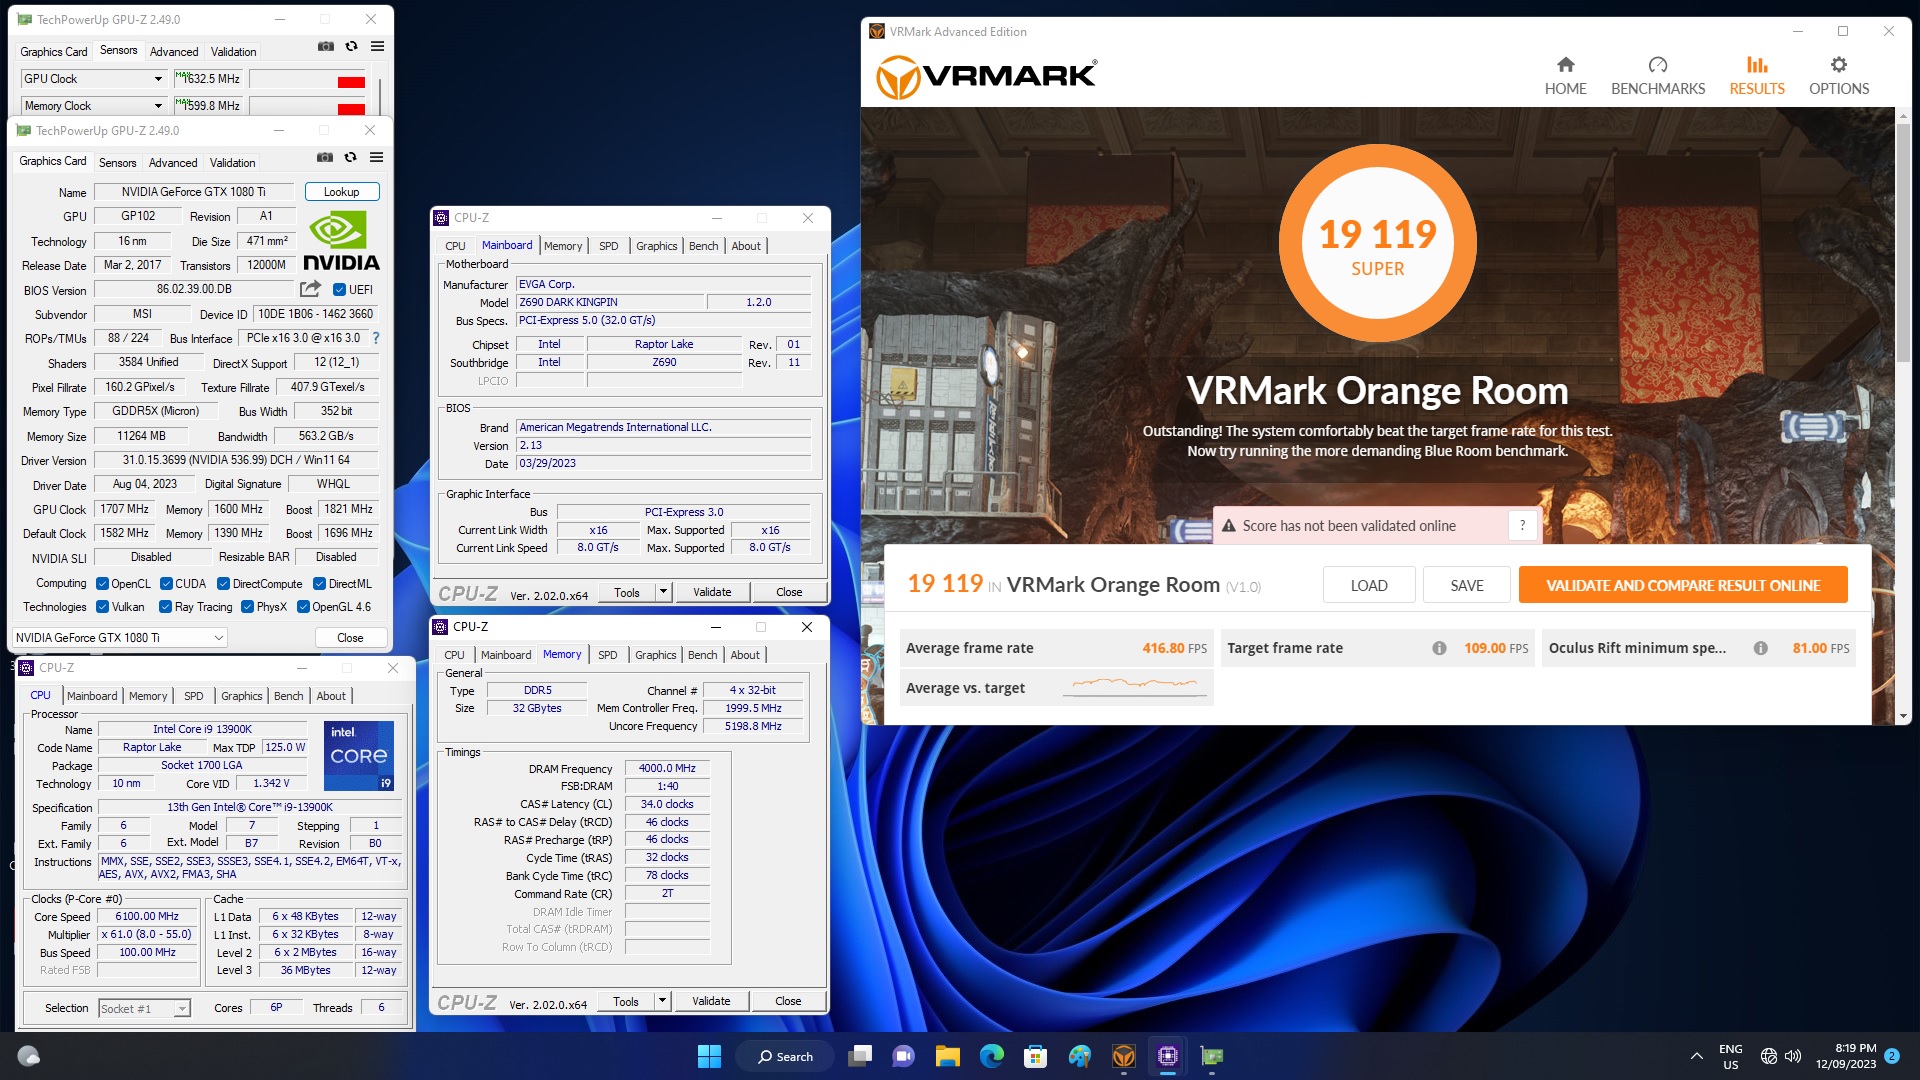Open Bench tab in CPU-Z Memory window
This screenshot has width=1920, height=1080.
pyautogui.click(x=703, y=655)
